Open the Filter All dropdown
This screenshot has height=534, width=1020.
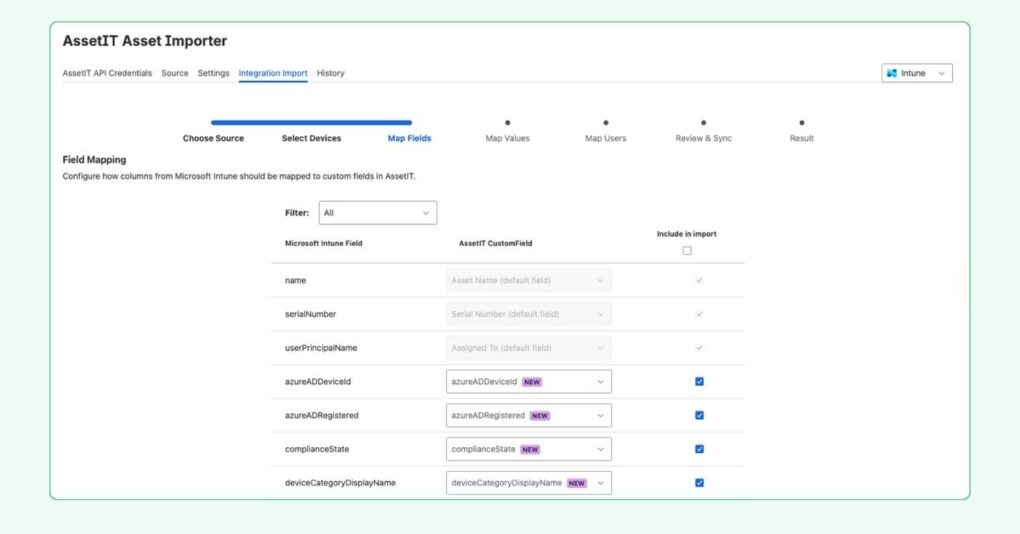click(377, 213)
